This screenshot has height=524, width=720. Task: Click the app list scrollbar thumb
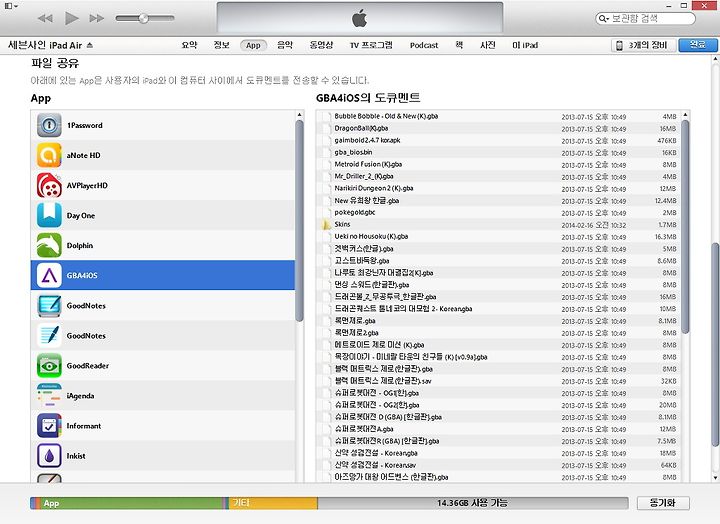299,220
